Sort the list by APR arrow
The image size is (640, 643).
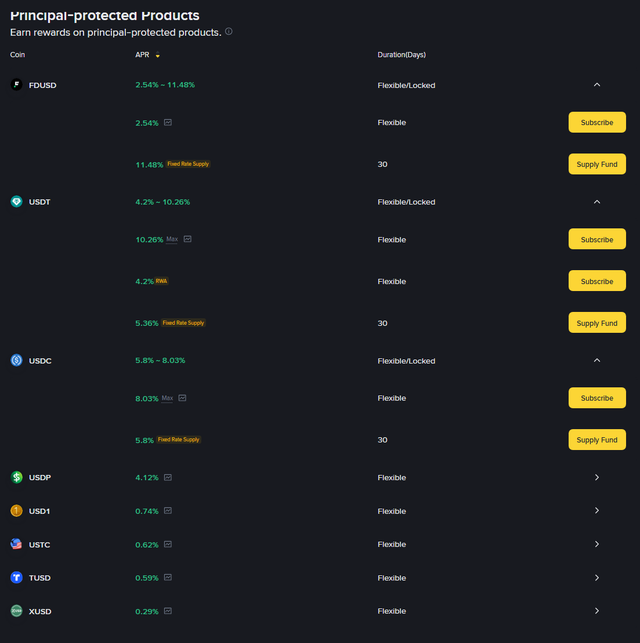point(157,55)
